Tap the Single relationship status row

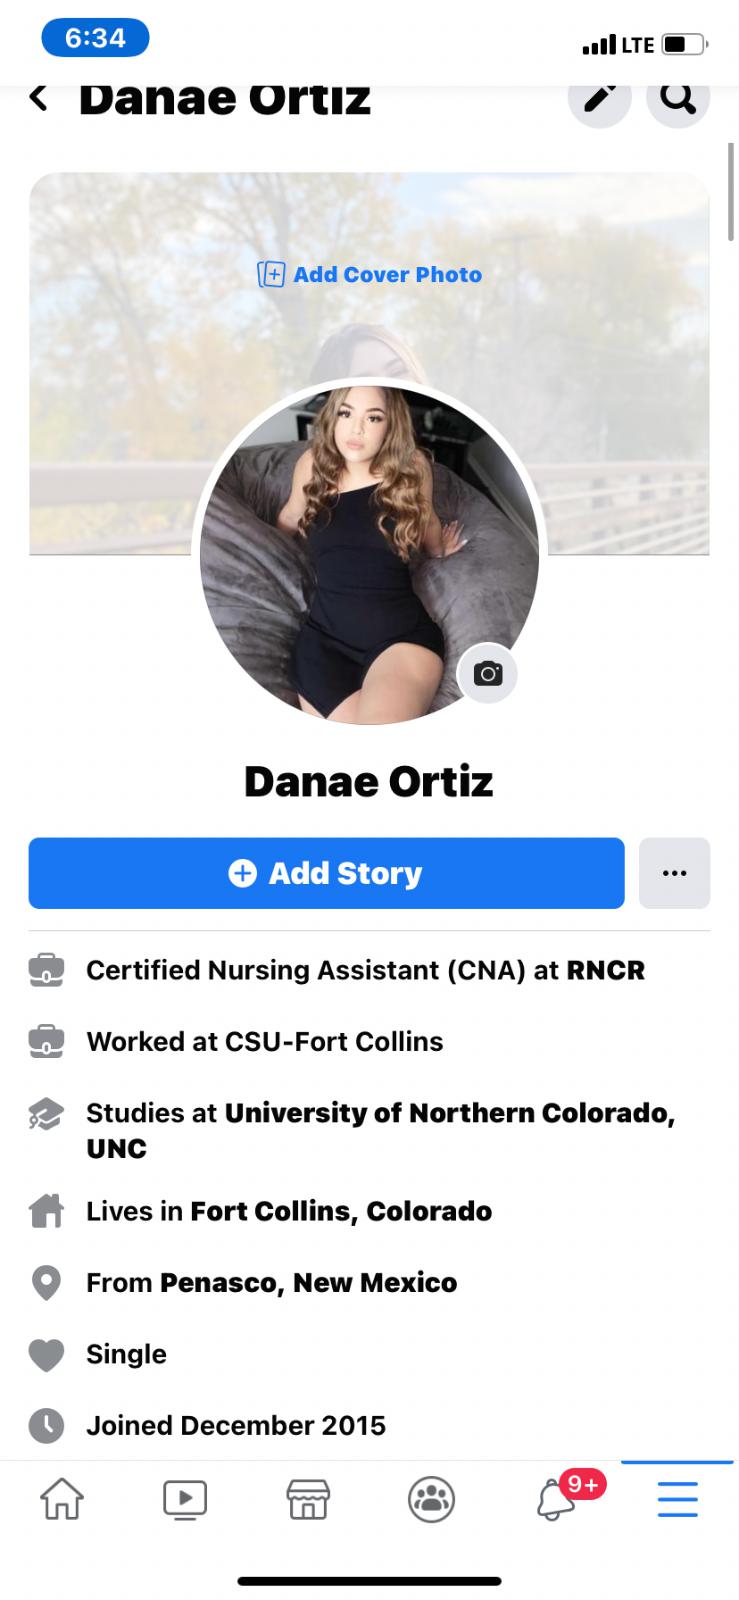126,1354
